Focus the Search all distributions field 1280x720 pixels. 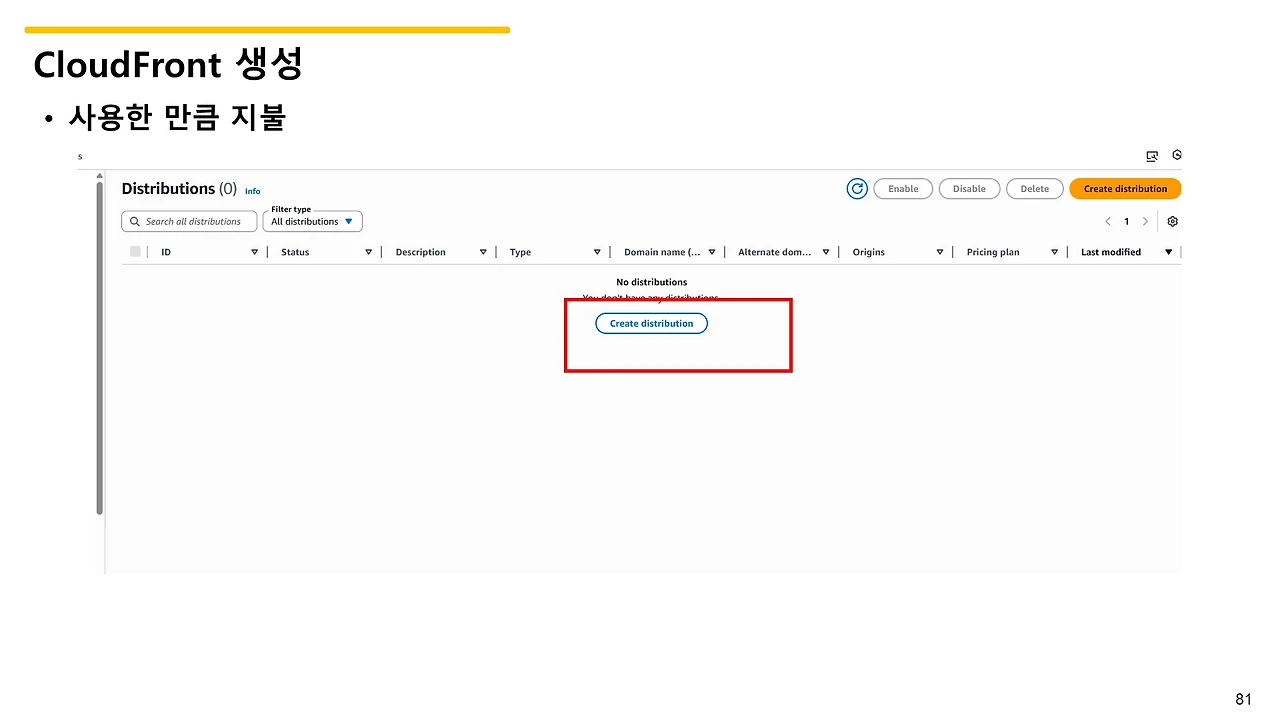[189, 222]
